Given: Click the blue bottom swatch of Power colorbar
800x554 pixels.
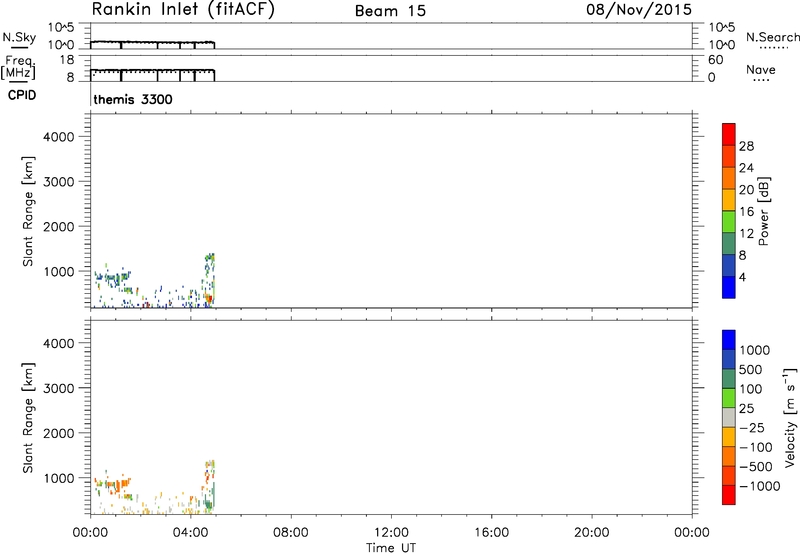Looking at the screenshot, I should coord(729,287).
